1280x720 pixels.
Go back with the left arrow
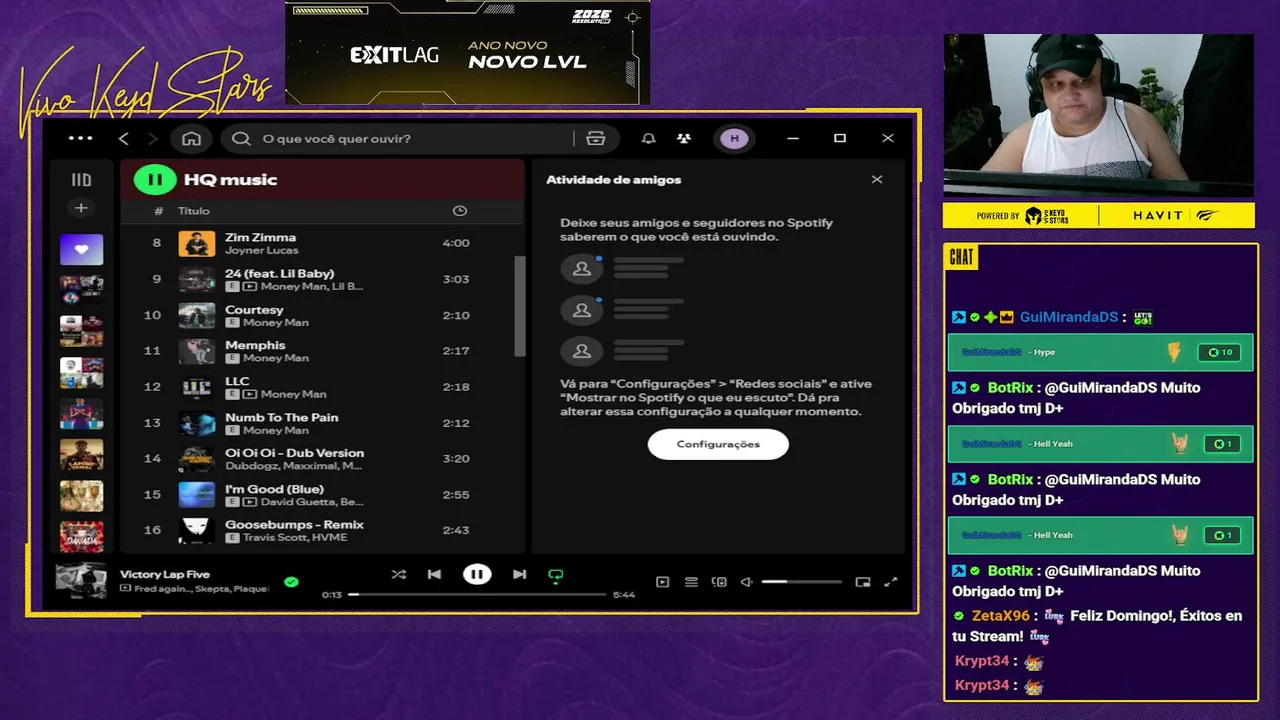tap(124, 138)
